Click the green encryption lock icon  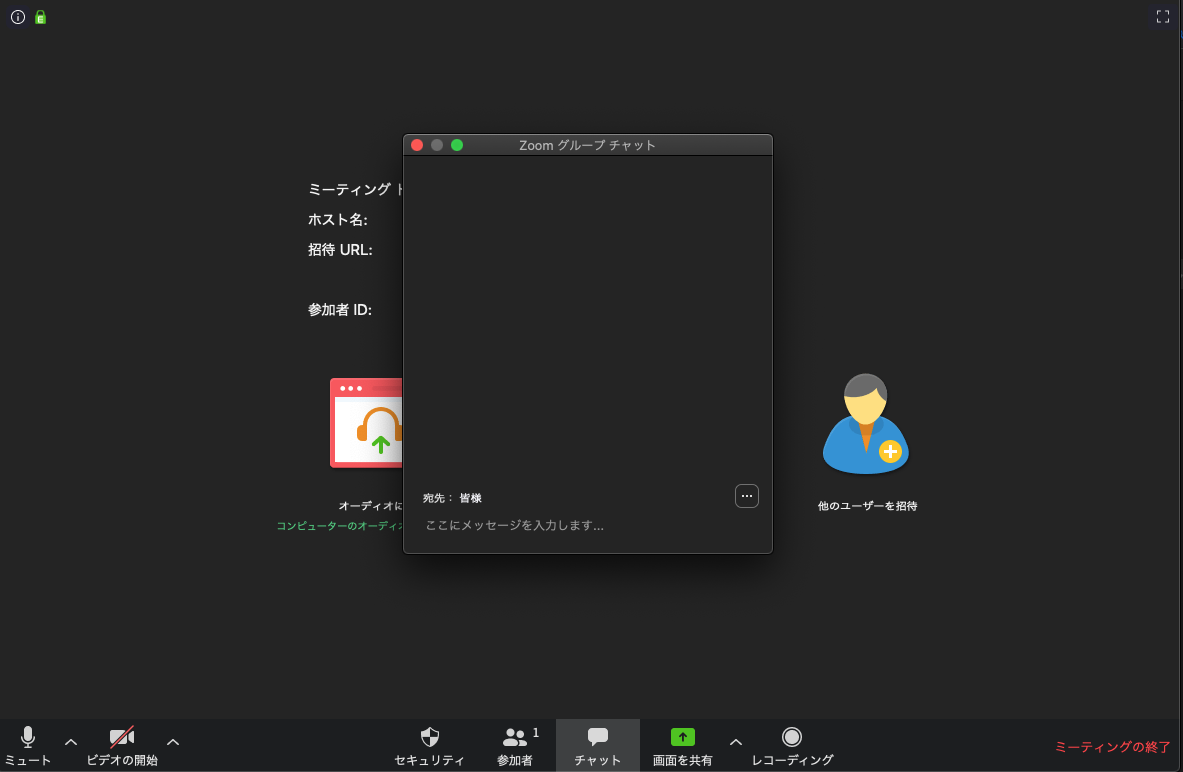[x=41, y=17]
